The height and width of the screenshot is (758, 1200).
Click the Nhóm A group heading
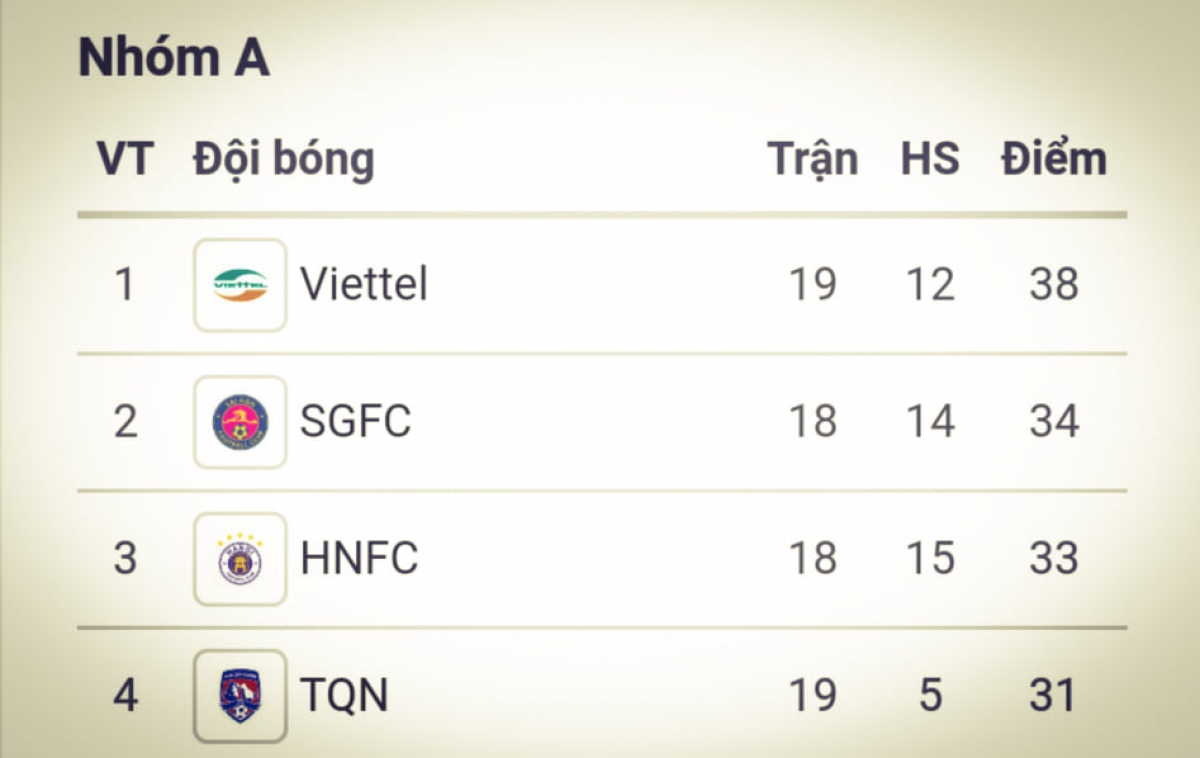click(x=174, y=58)
